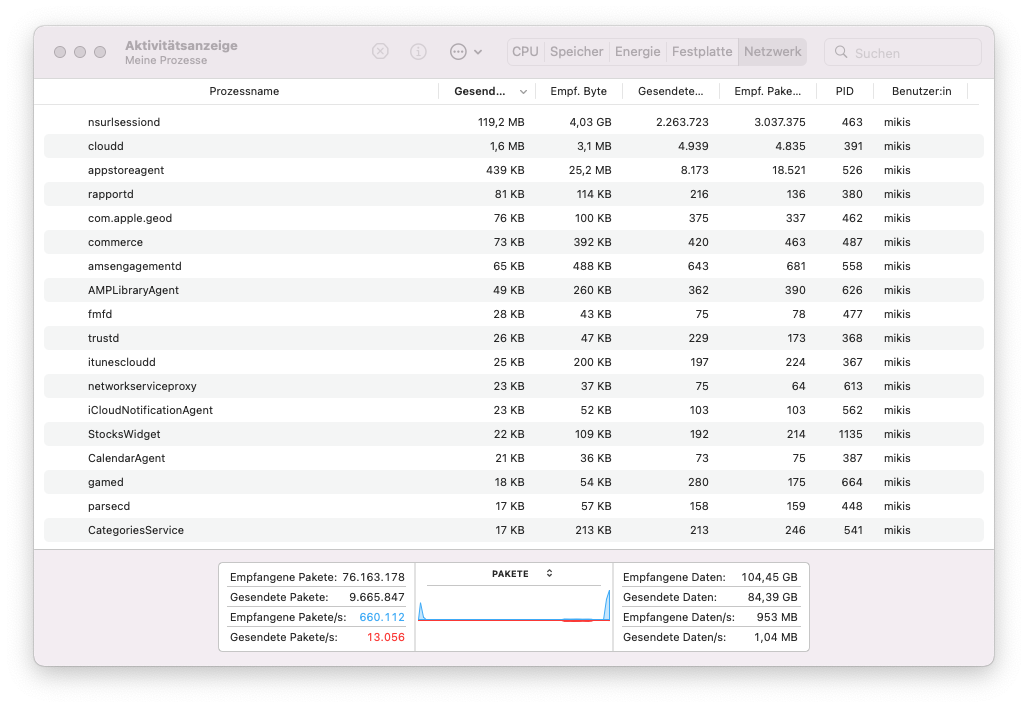
Task: Click the 3.037.375 received packets value
Action: pyautogui.click(x=780, y=122)
